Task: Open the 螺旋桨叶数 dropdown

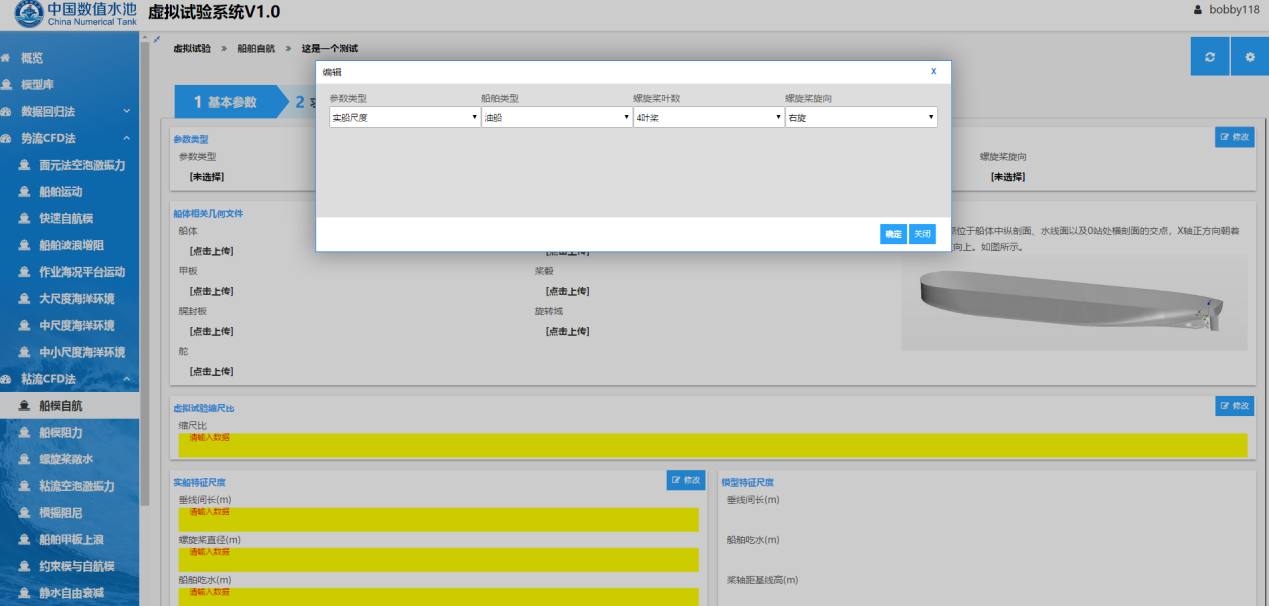Action: click(x=708, y=117)
